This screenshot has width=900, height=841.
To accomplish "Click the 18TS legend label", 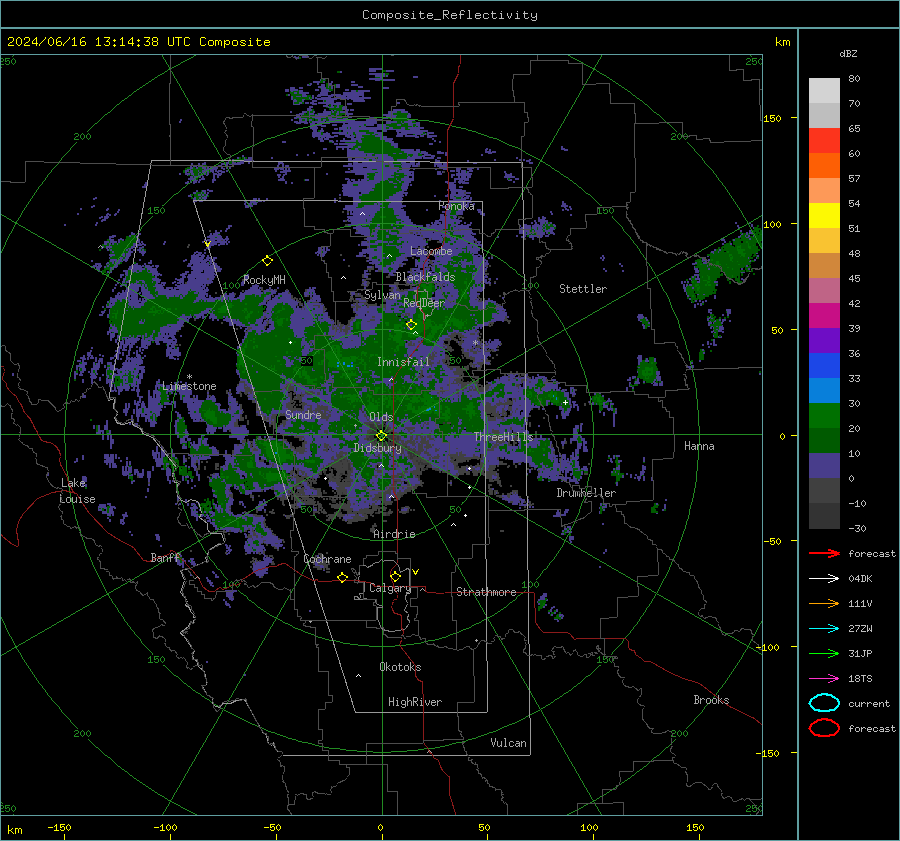I will [860, 679].
